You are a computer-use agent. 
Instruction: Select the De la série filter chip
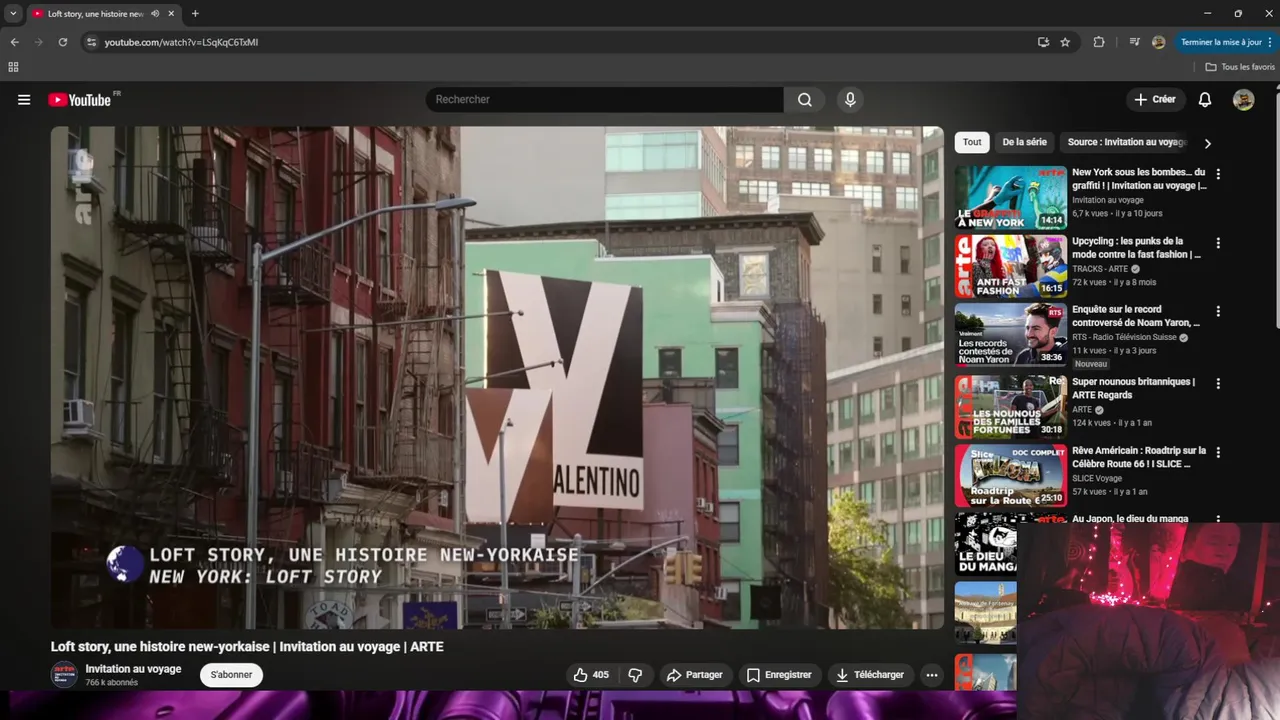pyautogui.click(x=1024, y=142)
